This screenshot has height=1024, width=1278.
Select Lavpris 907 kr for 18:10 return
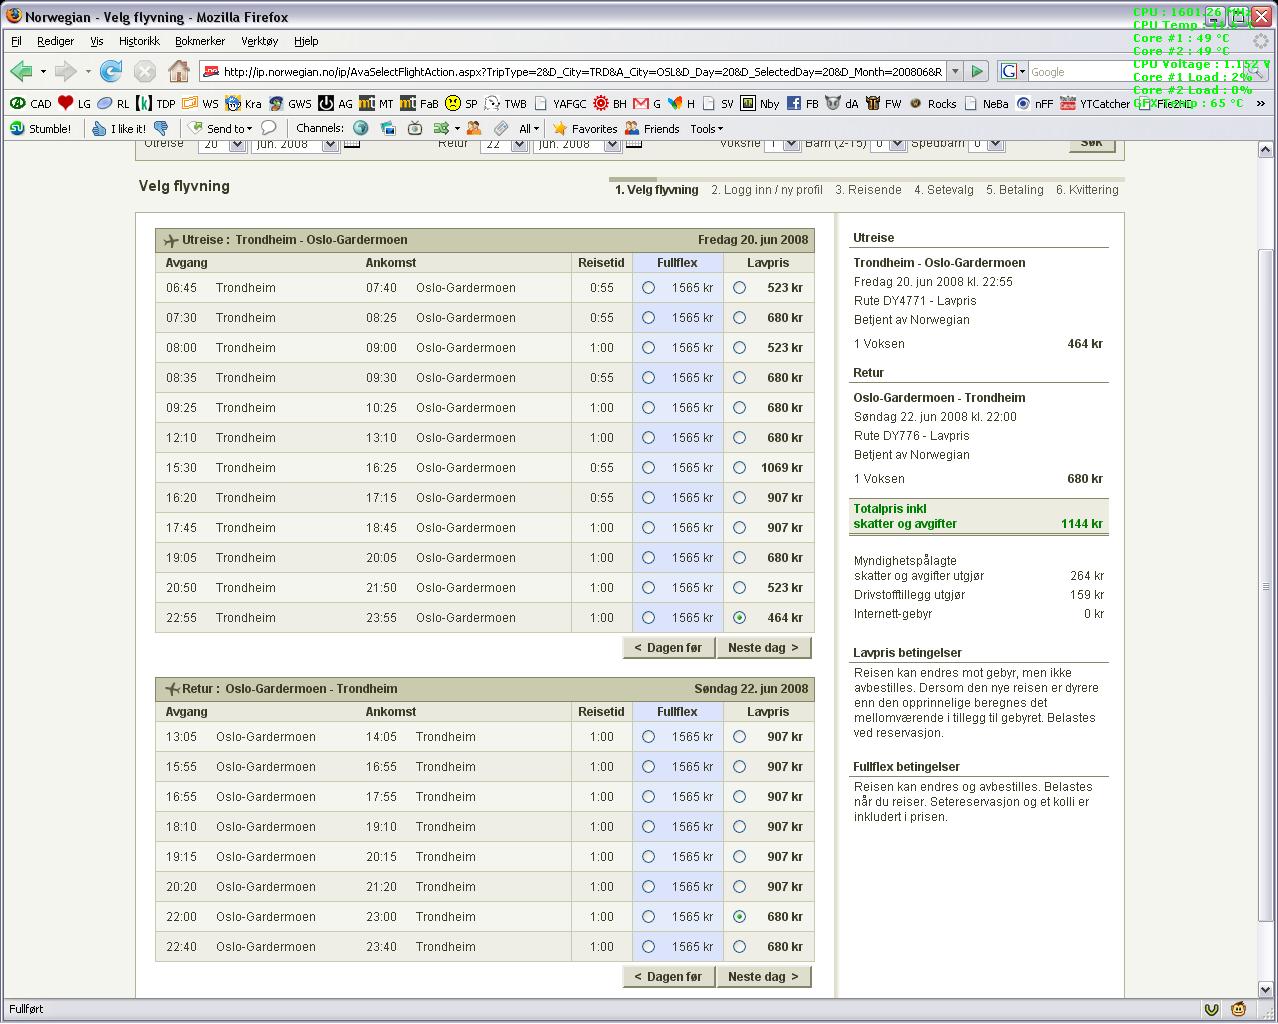[739, 826]
